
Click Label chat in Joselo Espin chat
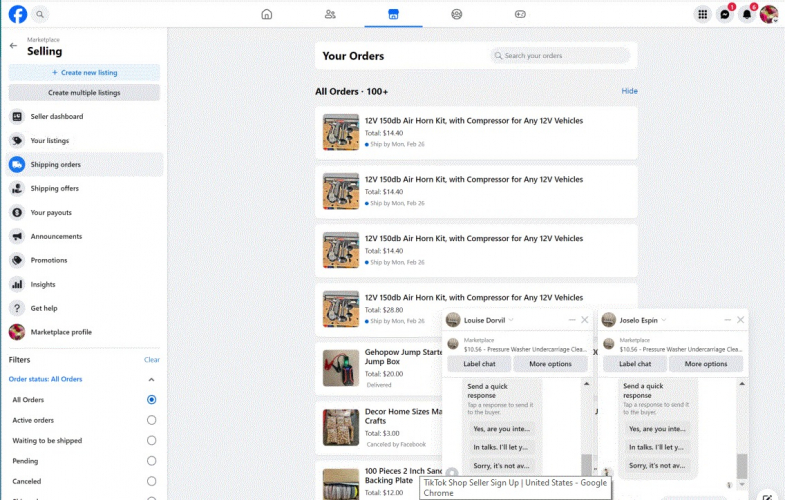635,364
